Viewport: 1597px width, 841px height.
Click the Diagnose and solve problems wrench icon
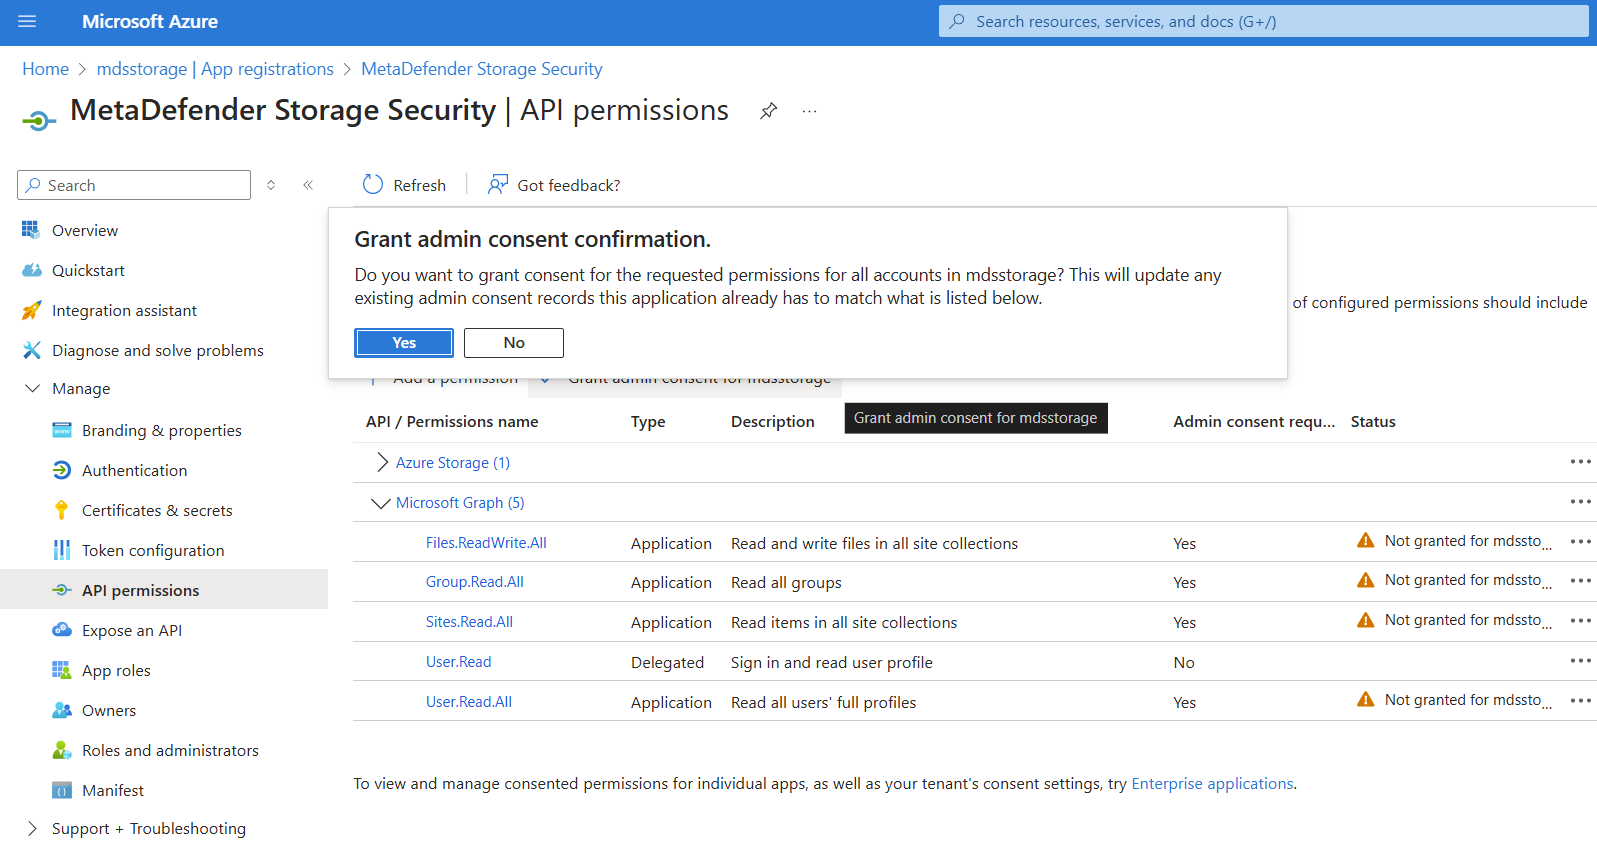point(32,350)
